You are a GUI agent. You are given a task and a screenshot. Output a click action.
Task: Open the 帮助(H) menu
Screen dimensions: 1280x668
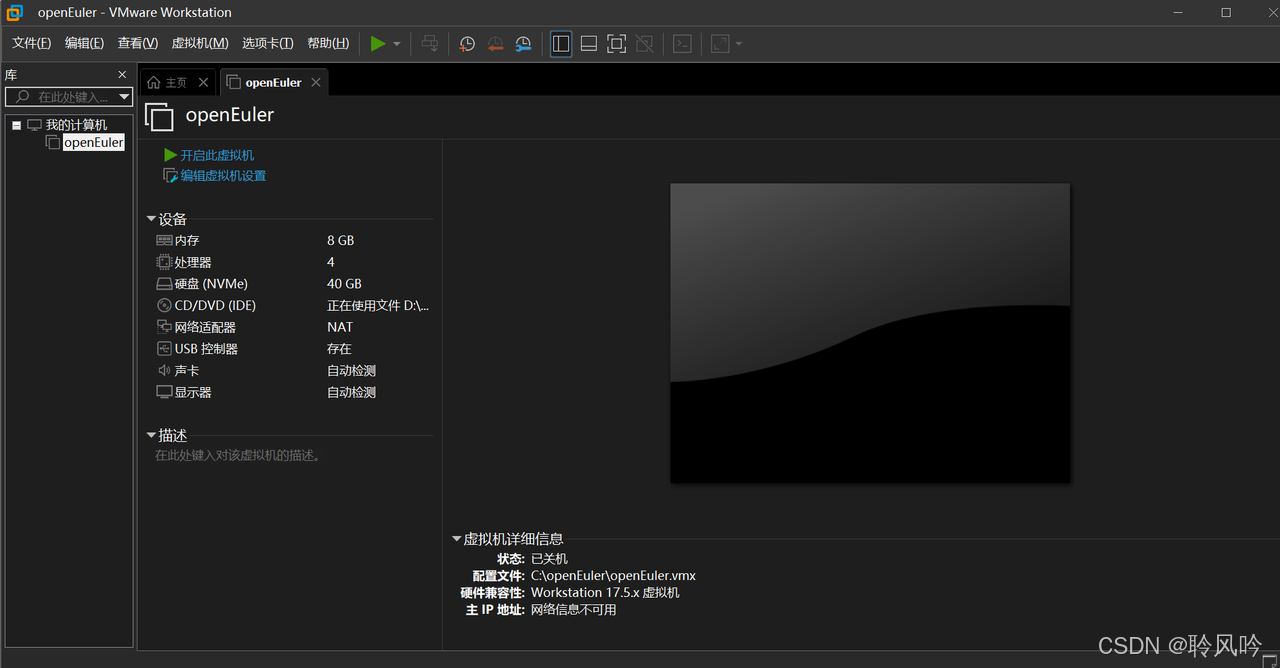[328, 43]
